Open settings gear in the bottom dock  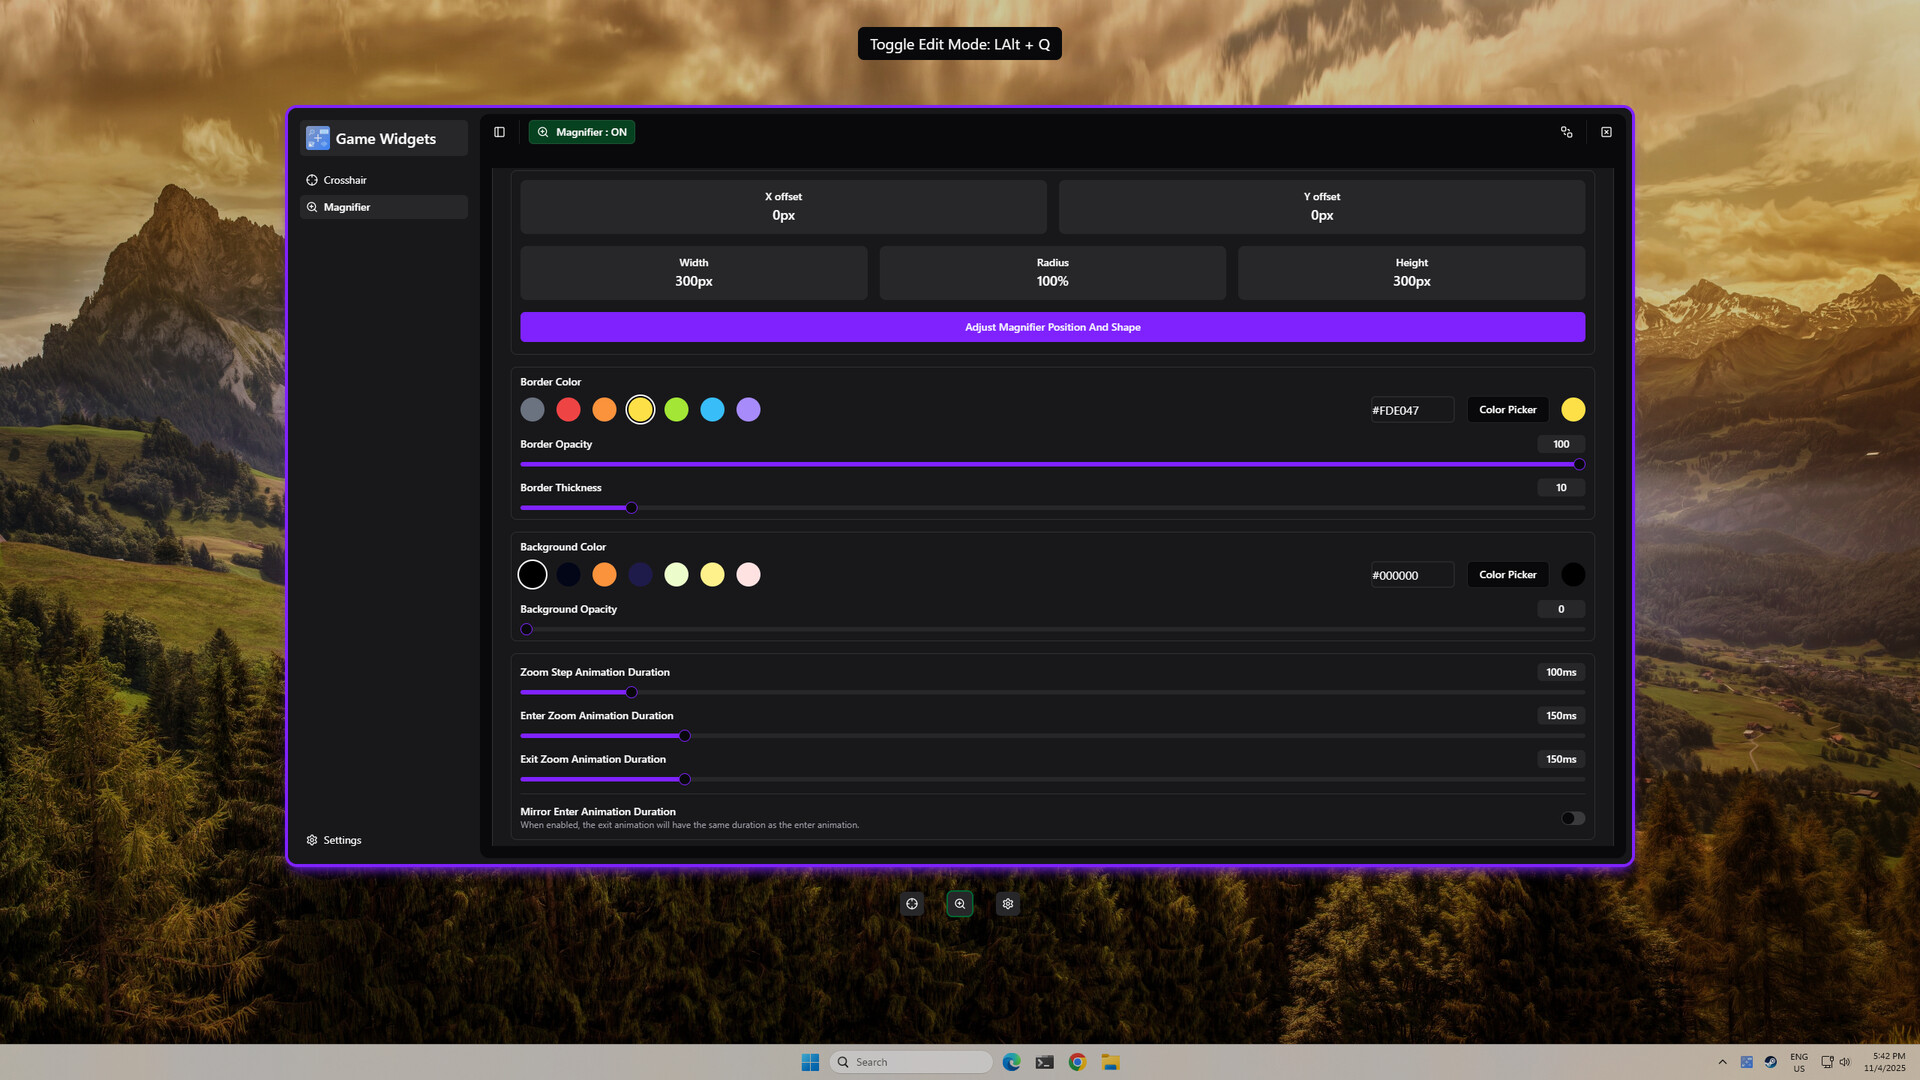point(1007,903)
